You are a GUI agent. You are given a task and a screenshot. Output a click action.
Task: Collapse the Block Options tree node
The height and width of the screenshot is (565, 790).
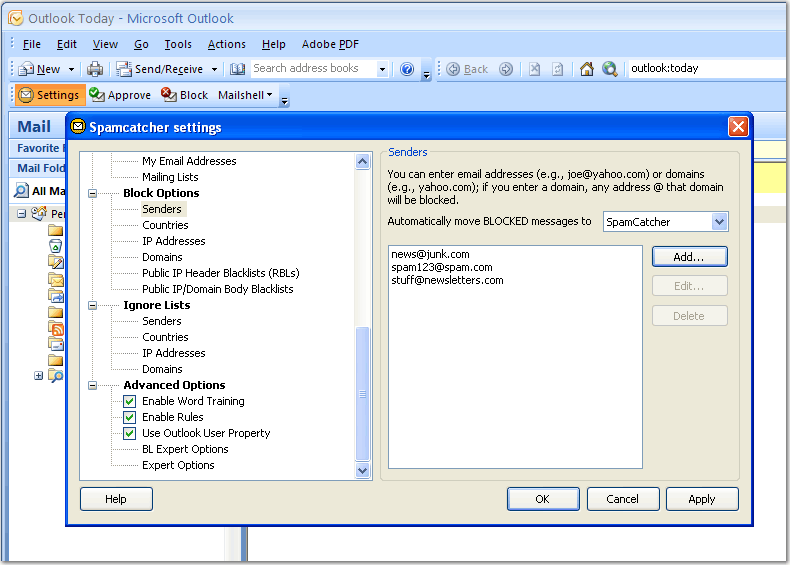(93, 193)
